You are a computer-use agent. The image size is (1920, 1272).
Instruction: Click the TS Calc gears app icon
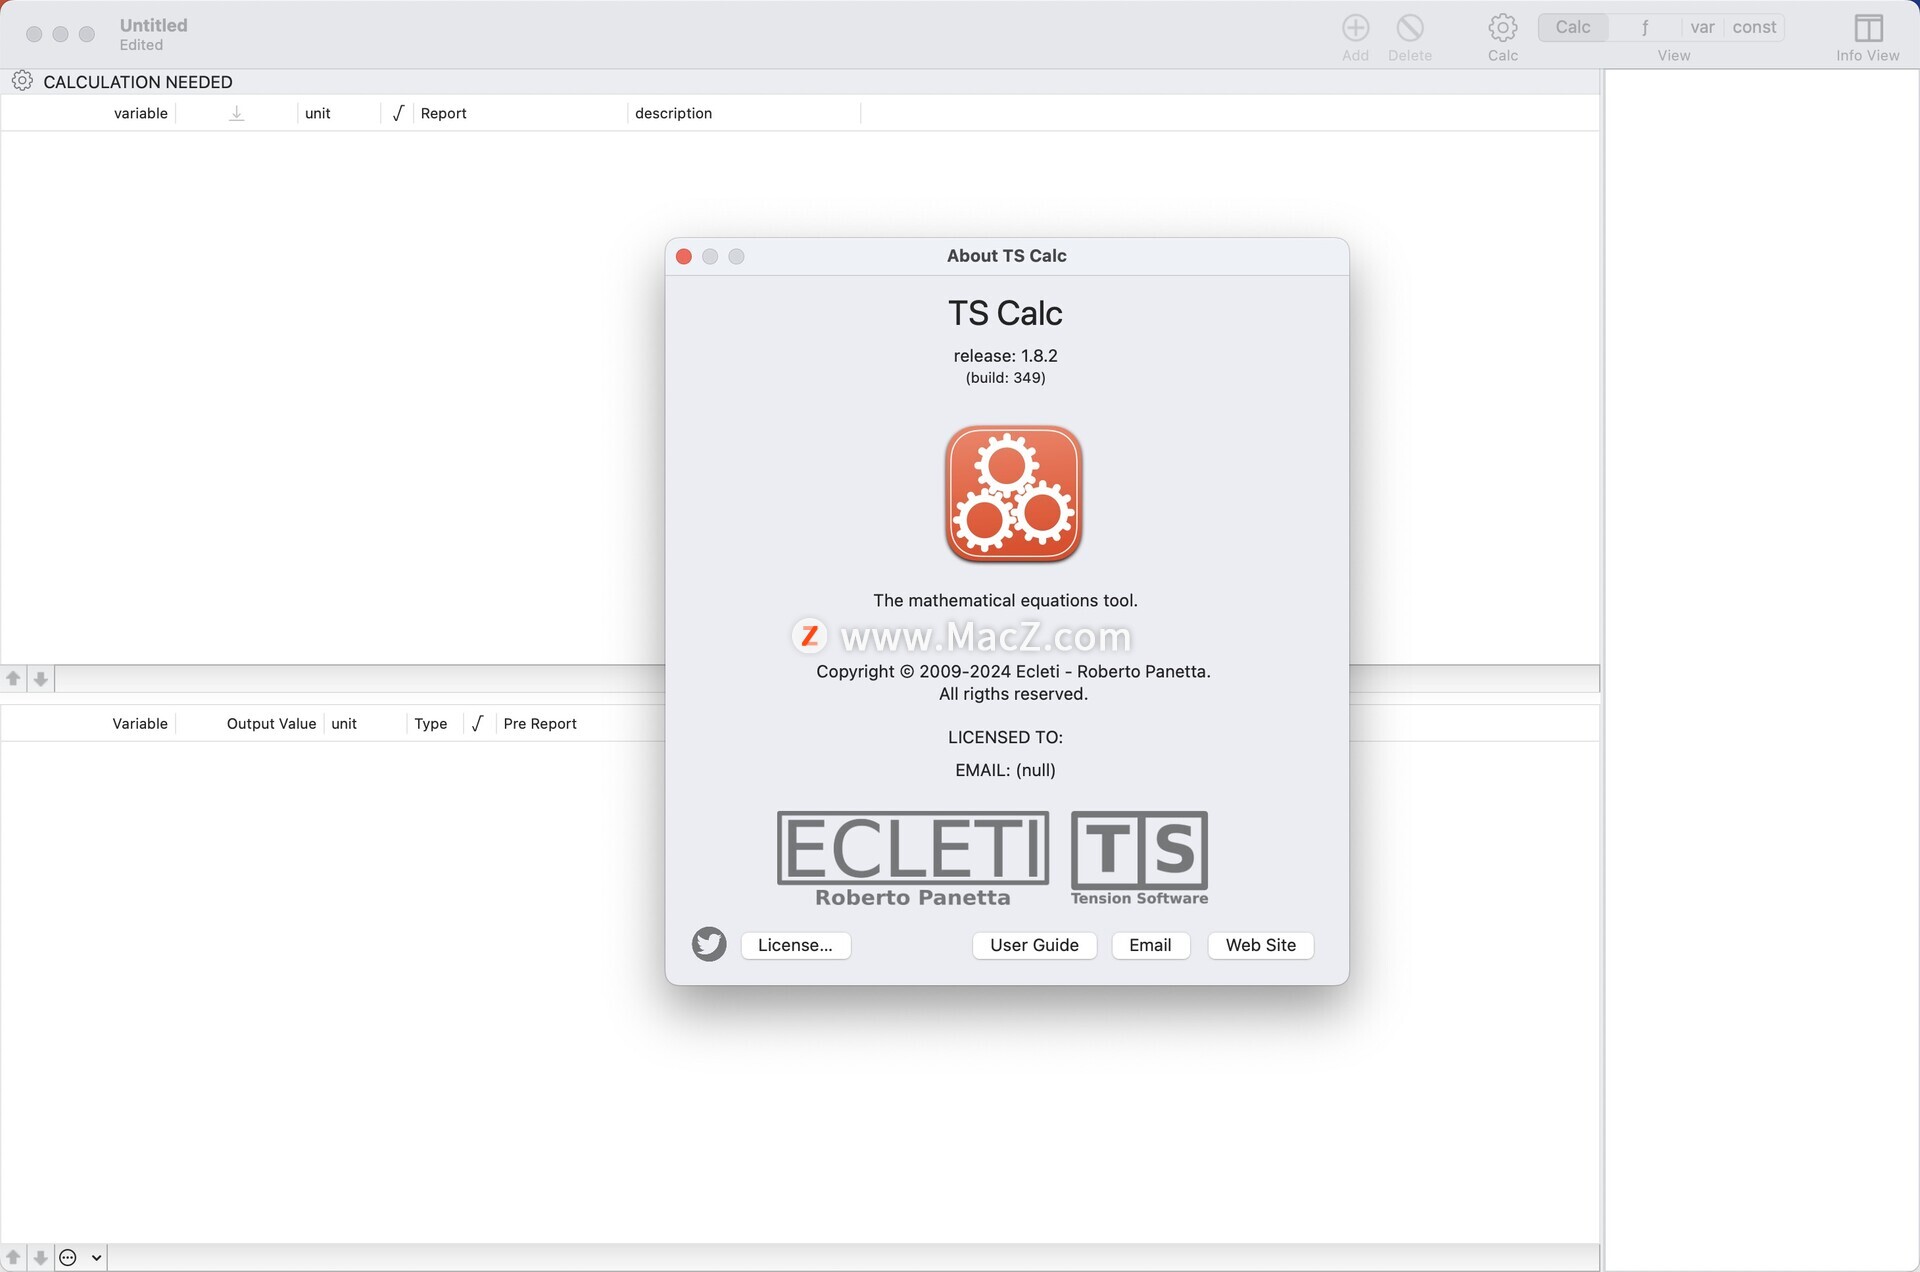(x=1013, y=494)
